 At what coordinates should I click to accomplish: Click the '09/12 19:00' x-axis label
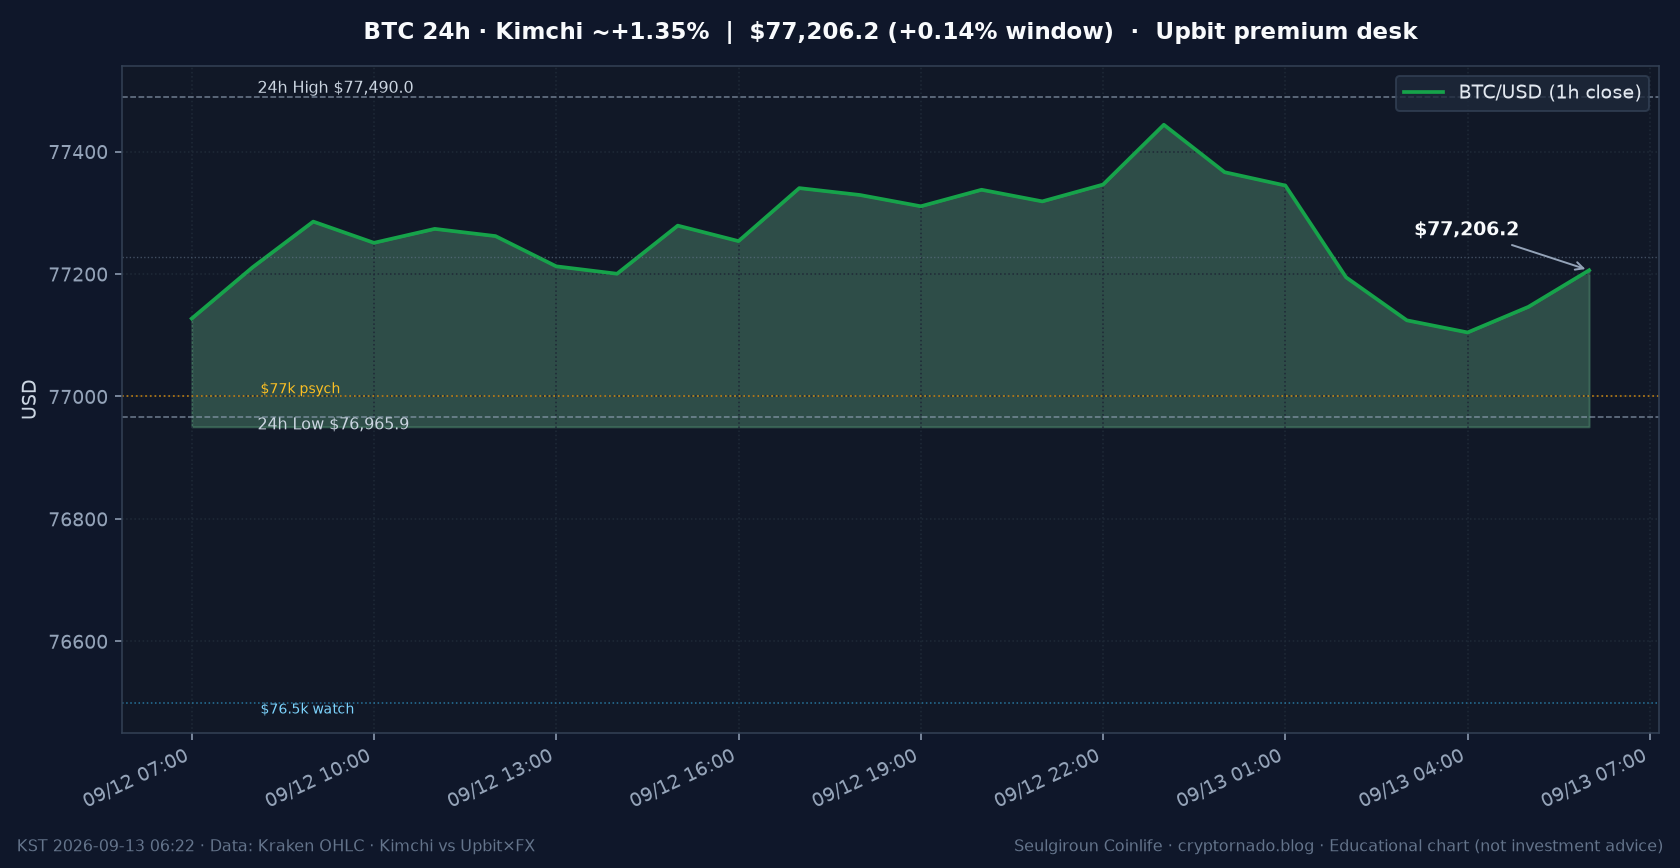coord(865,778)
